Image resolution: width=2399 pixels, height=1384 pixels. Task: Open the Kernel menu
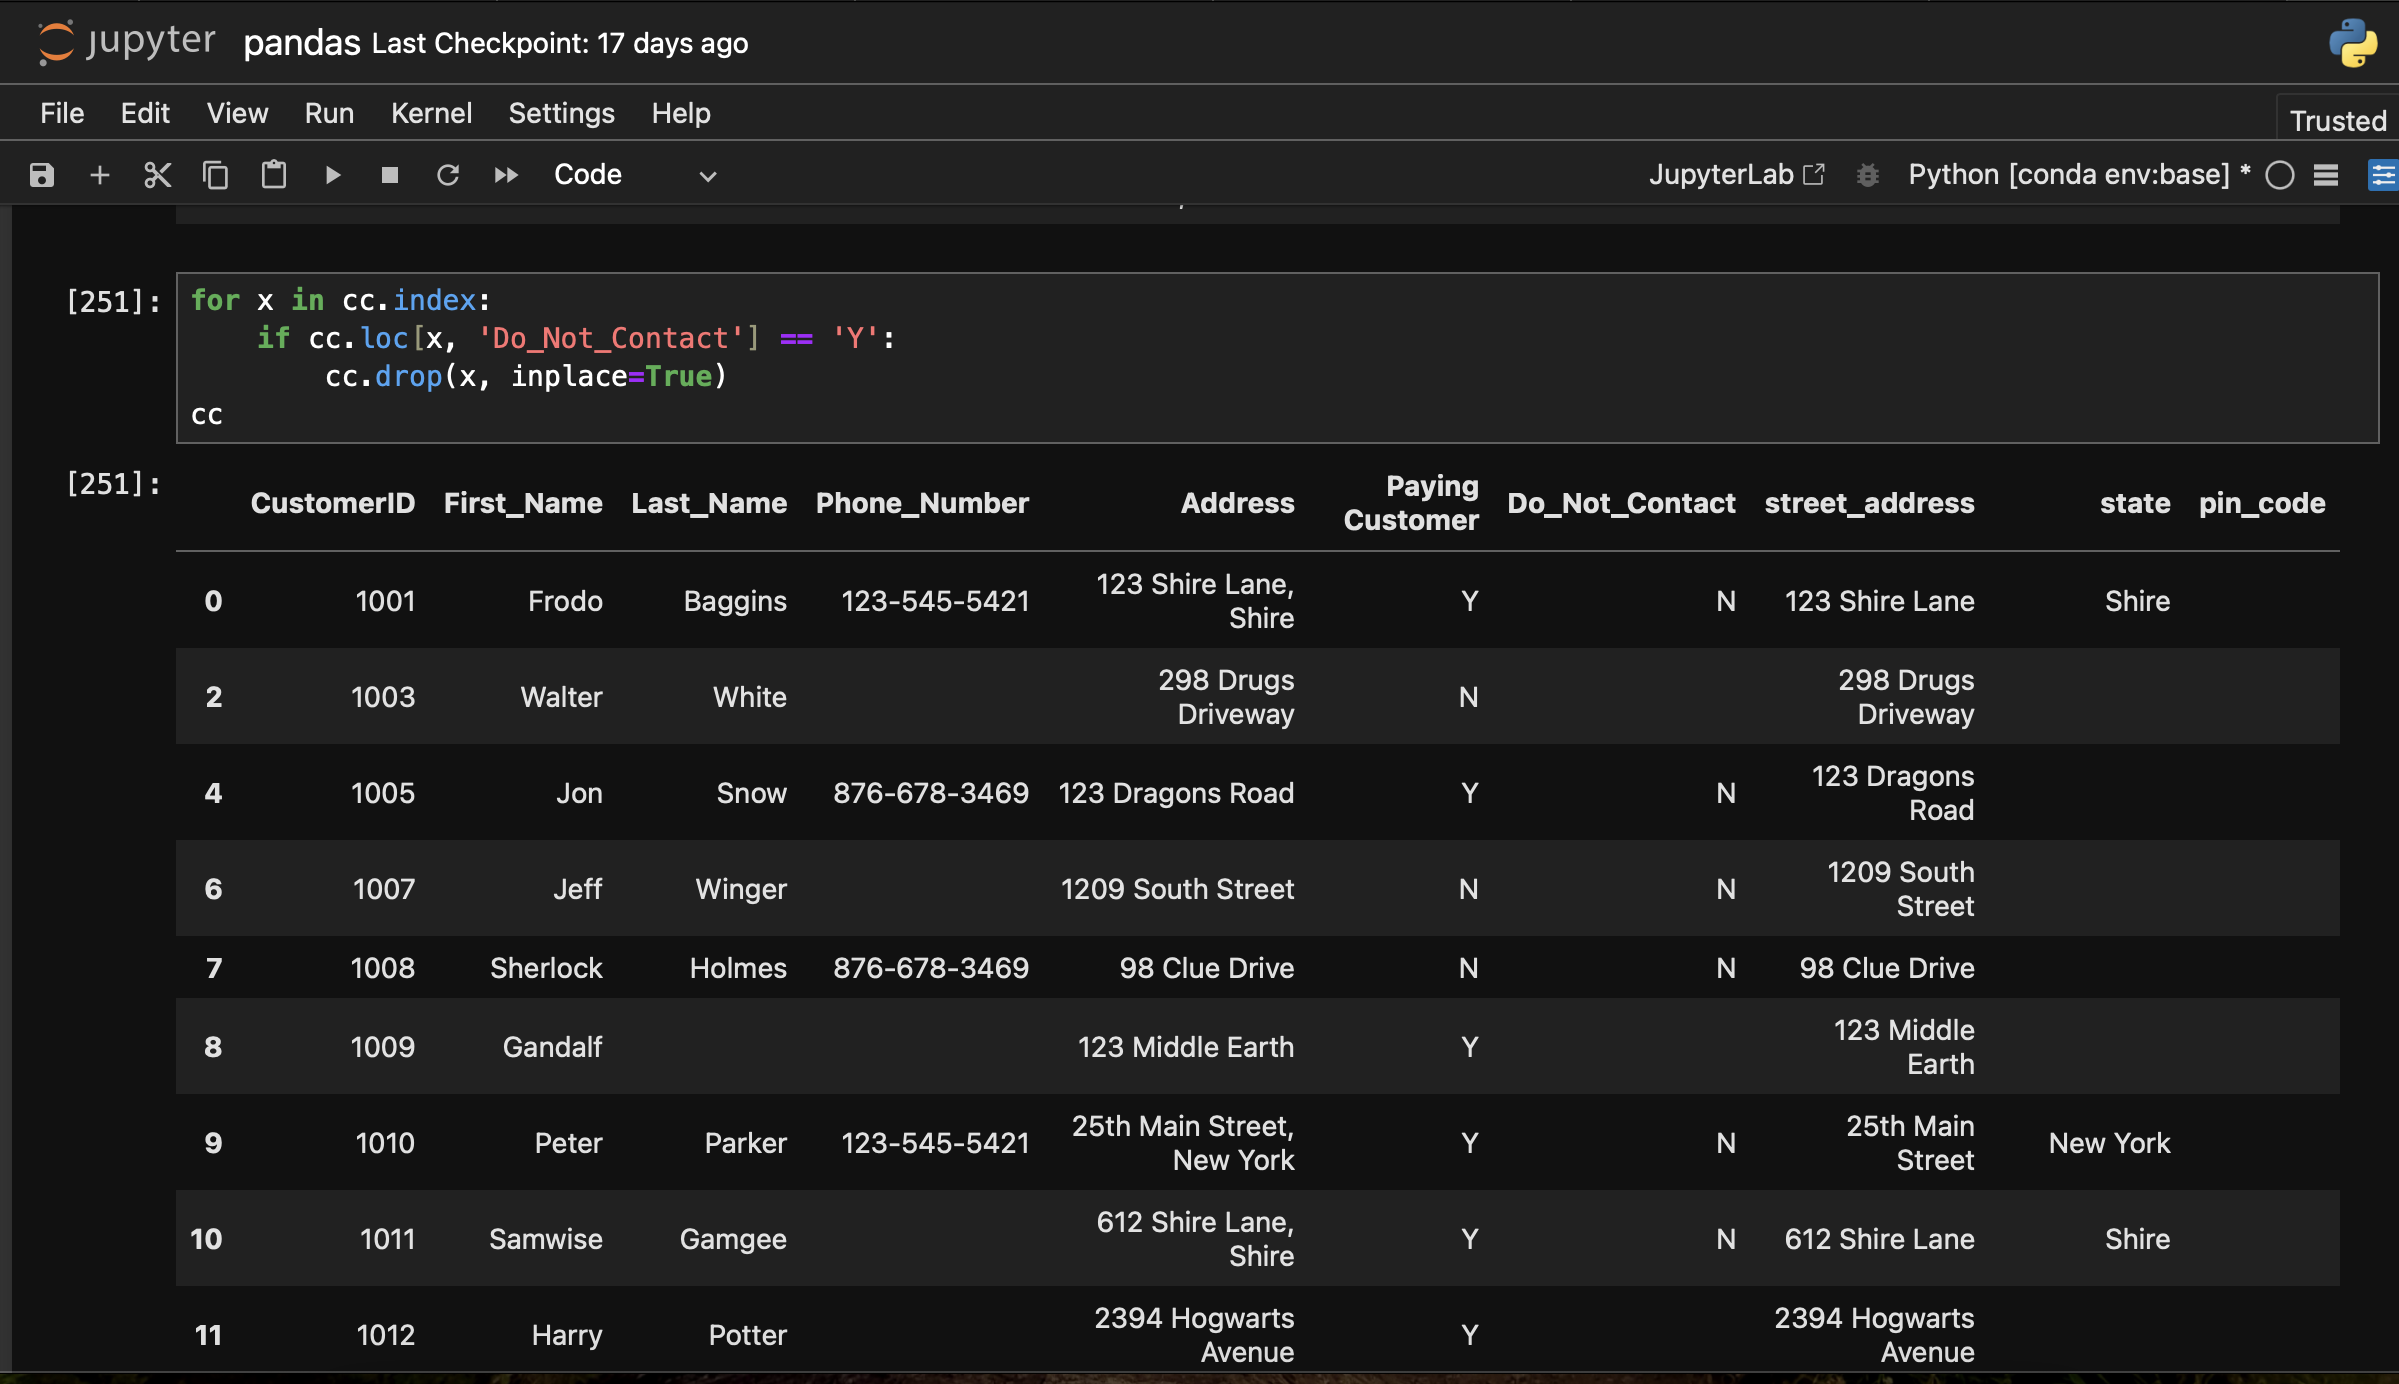tap(431, 113)
